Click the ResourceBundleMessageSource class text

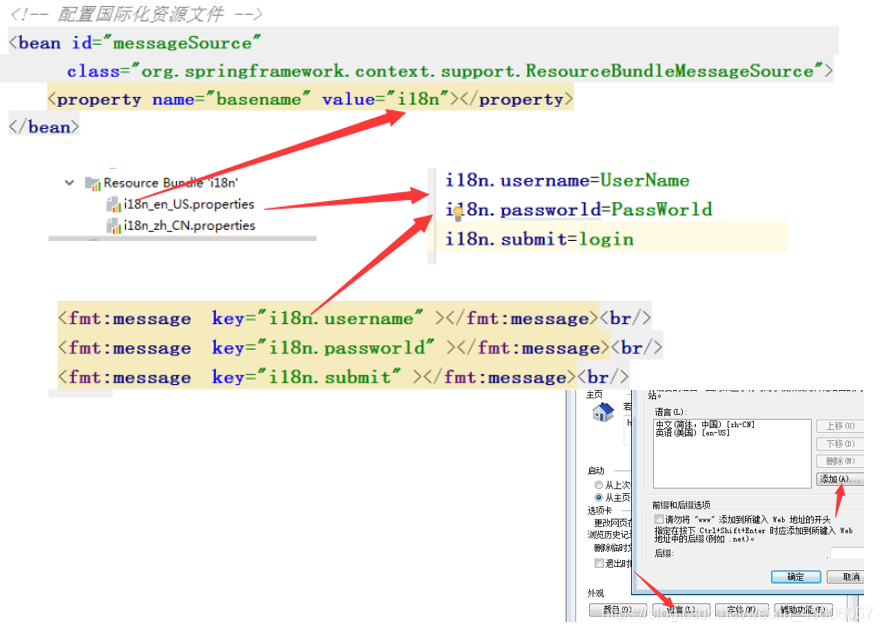670,71
